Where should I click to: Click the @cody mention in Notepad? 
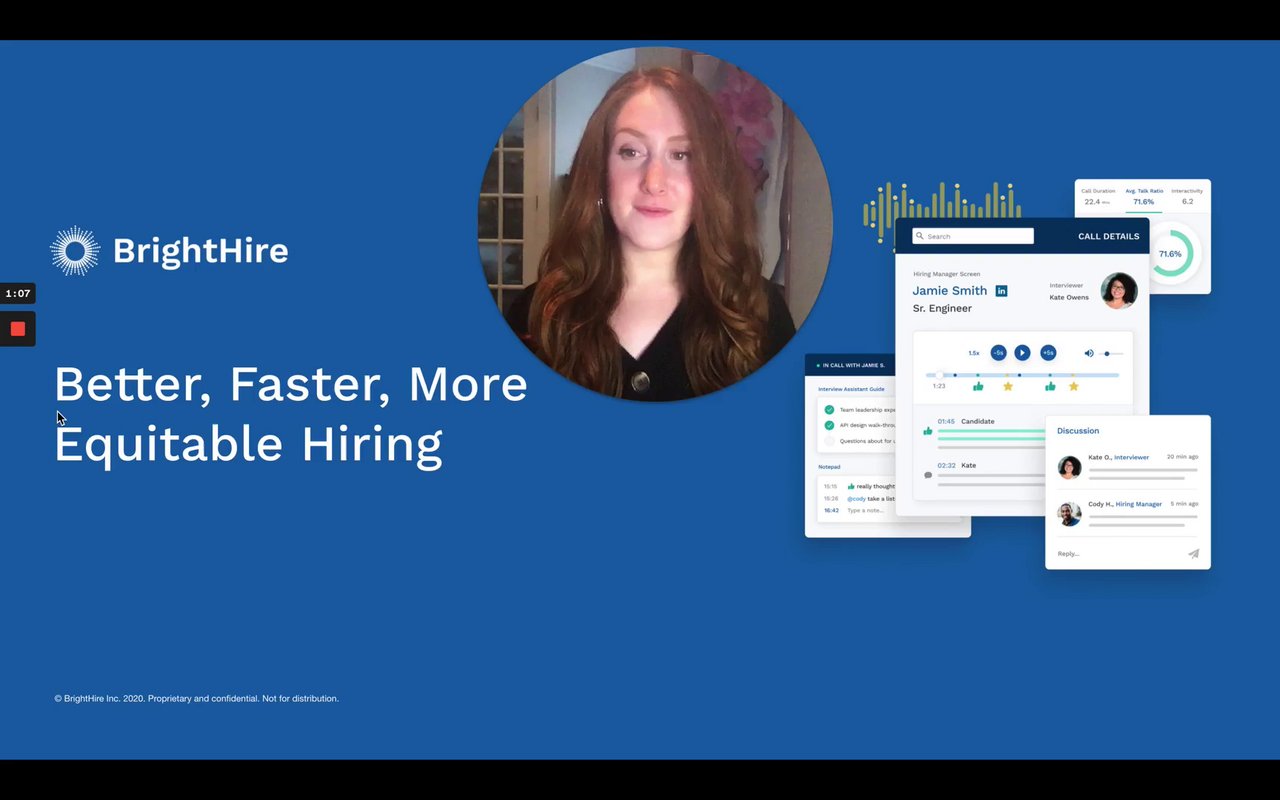pos(857,498)
